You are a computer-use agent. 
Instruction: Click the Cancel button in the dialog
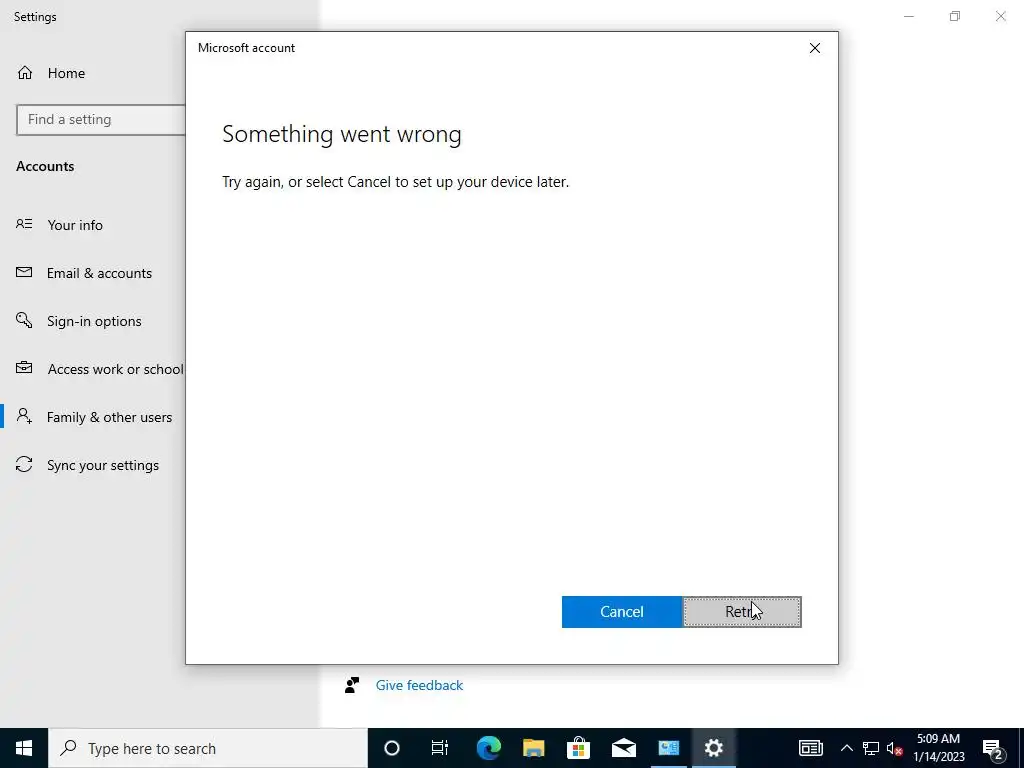622,612
